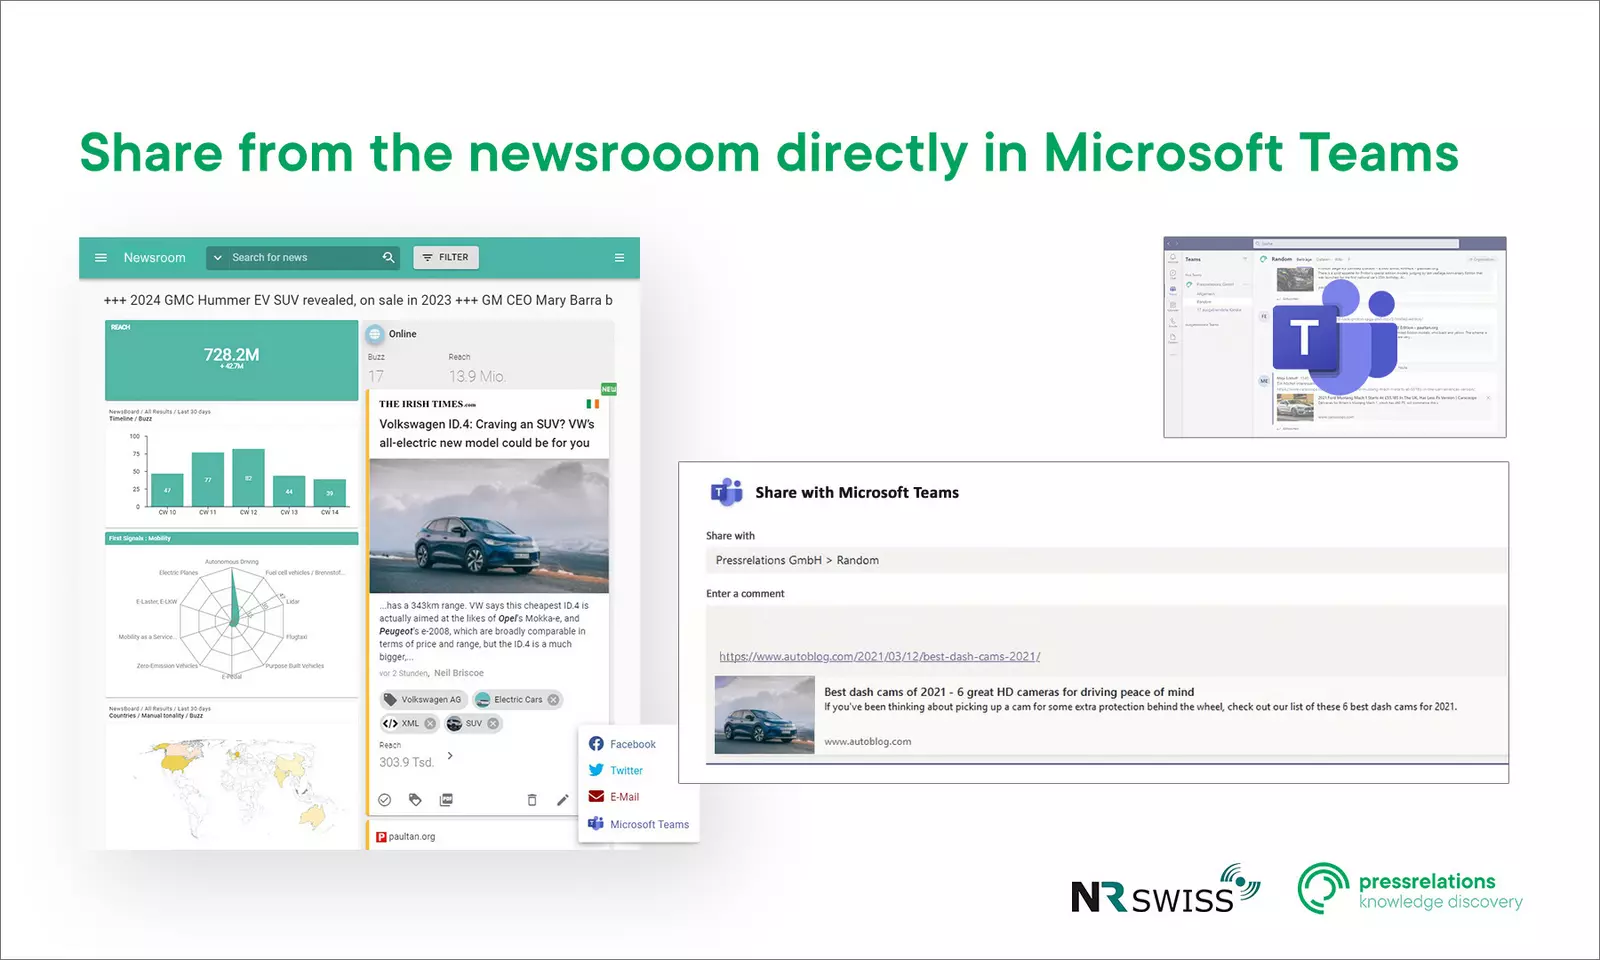Click the tag icon in the article toolbar

pos(415,800)
